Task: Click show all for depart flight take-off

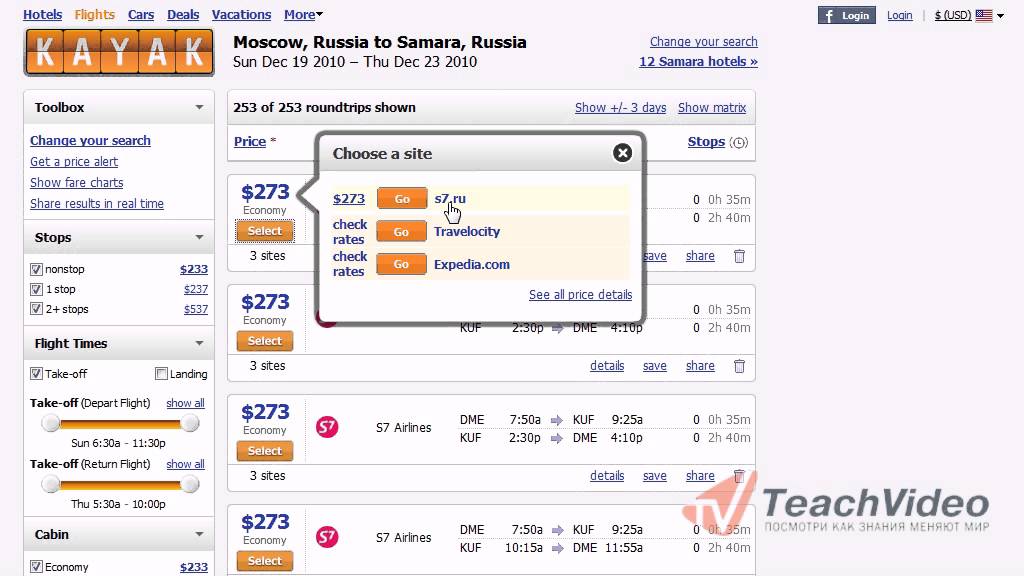Action: [x=185, y=403]
